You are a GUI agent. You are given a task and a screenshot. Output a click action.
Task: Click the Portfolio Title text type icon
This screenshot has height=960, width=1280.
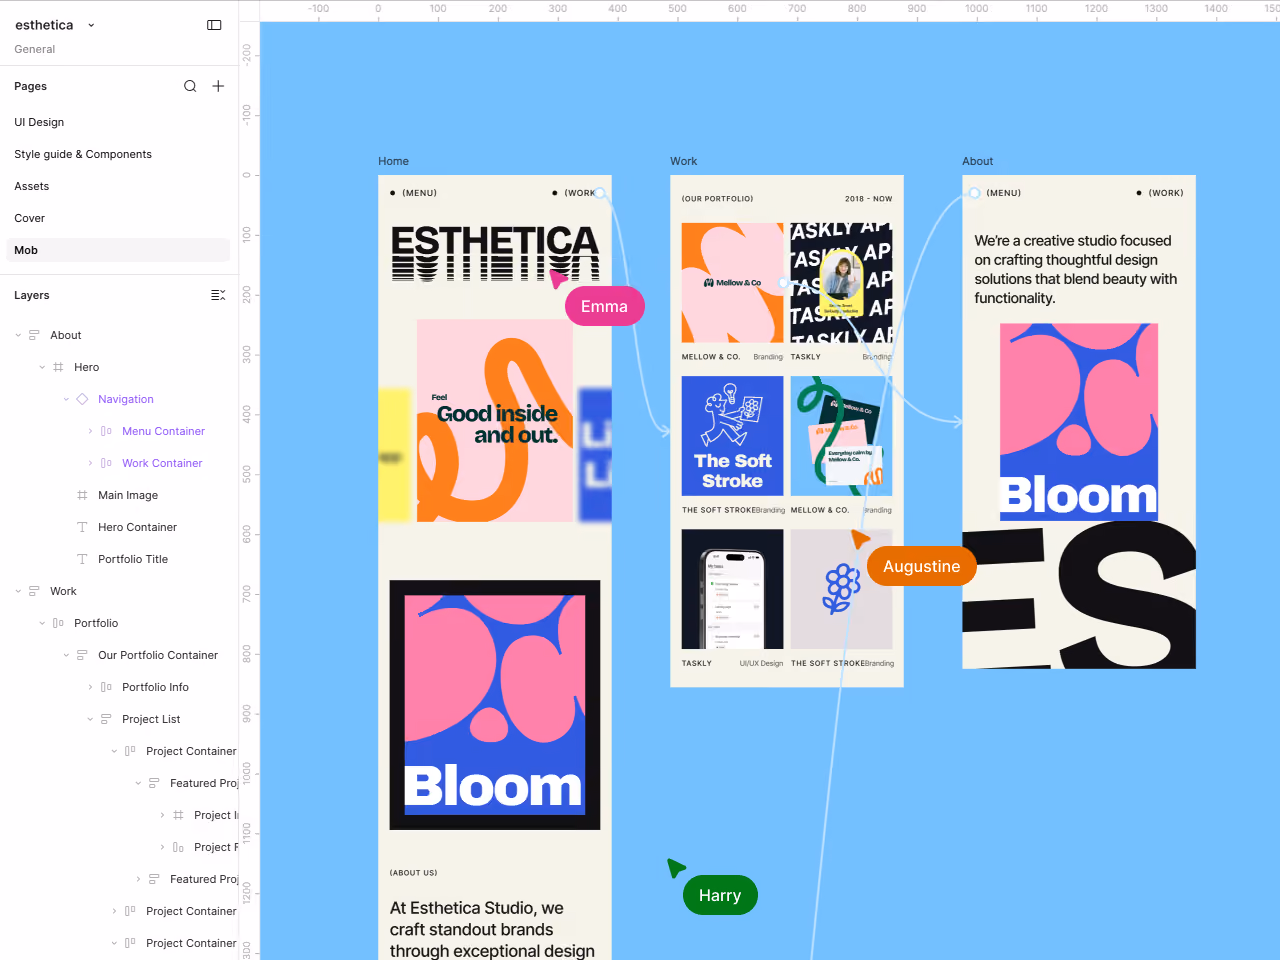pyautogui.click(x=82, y=559)
